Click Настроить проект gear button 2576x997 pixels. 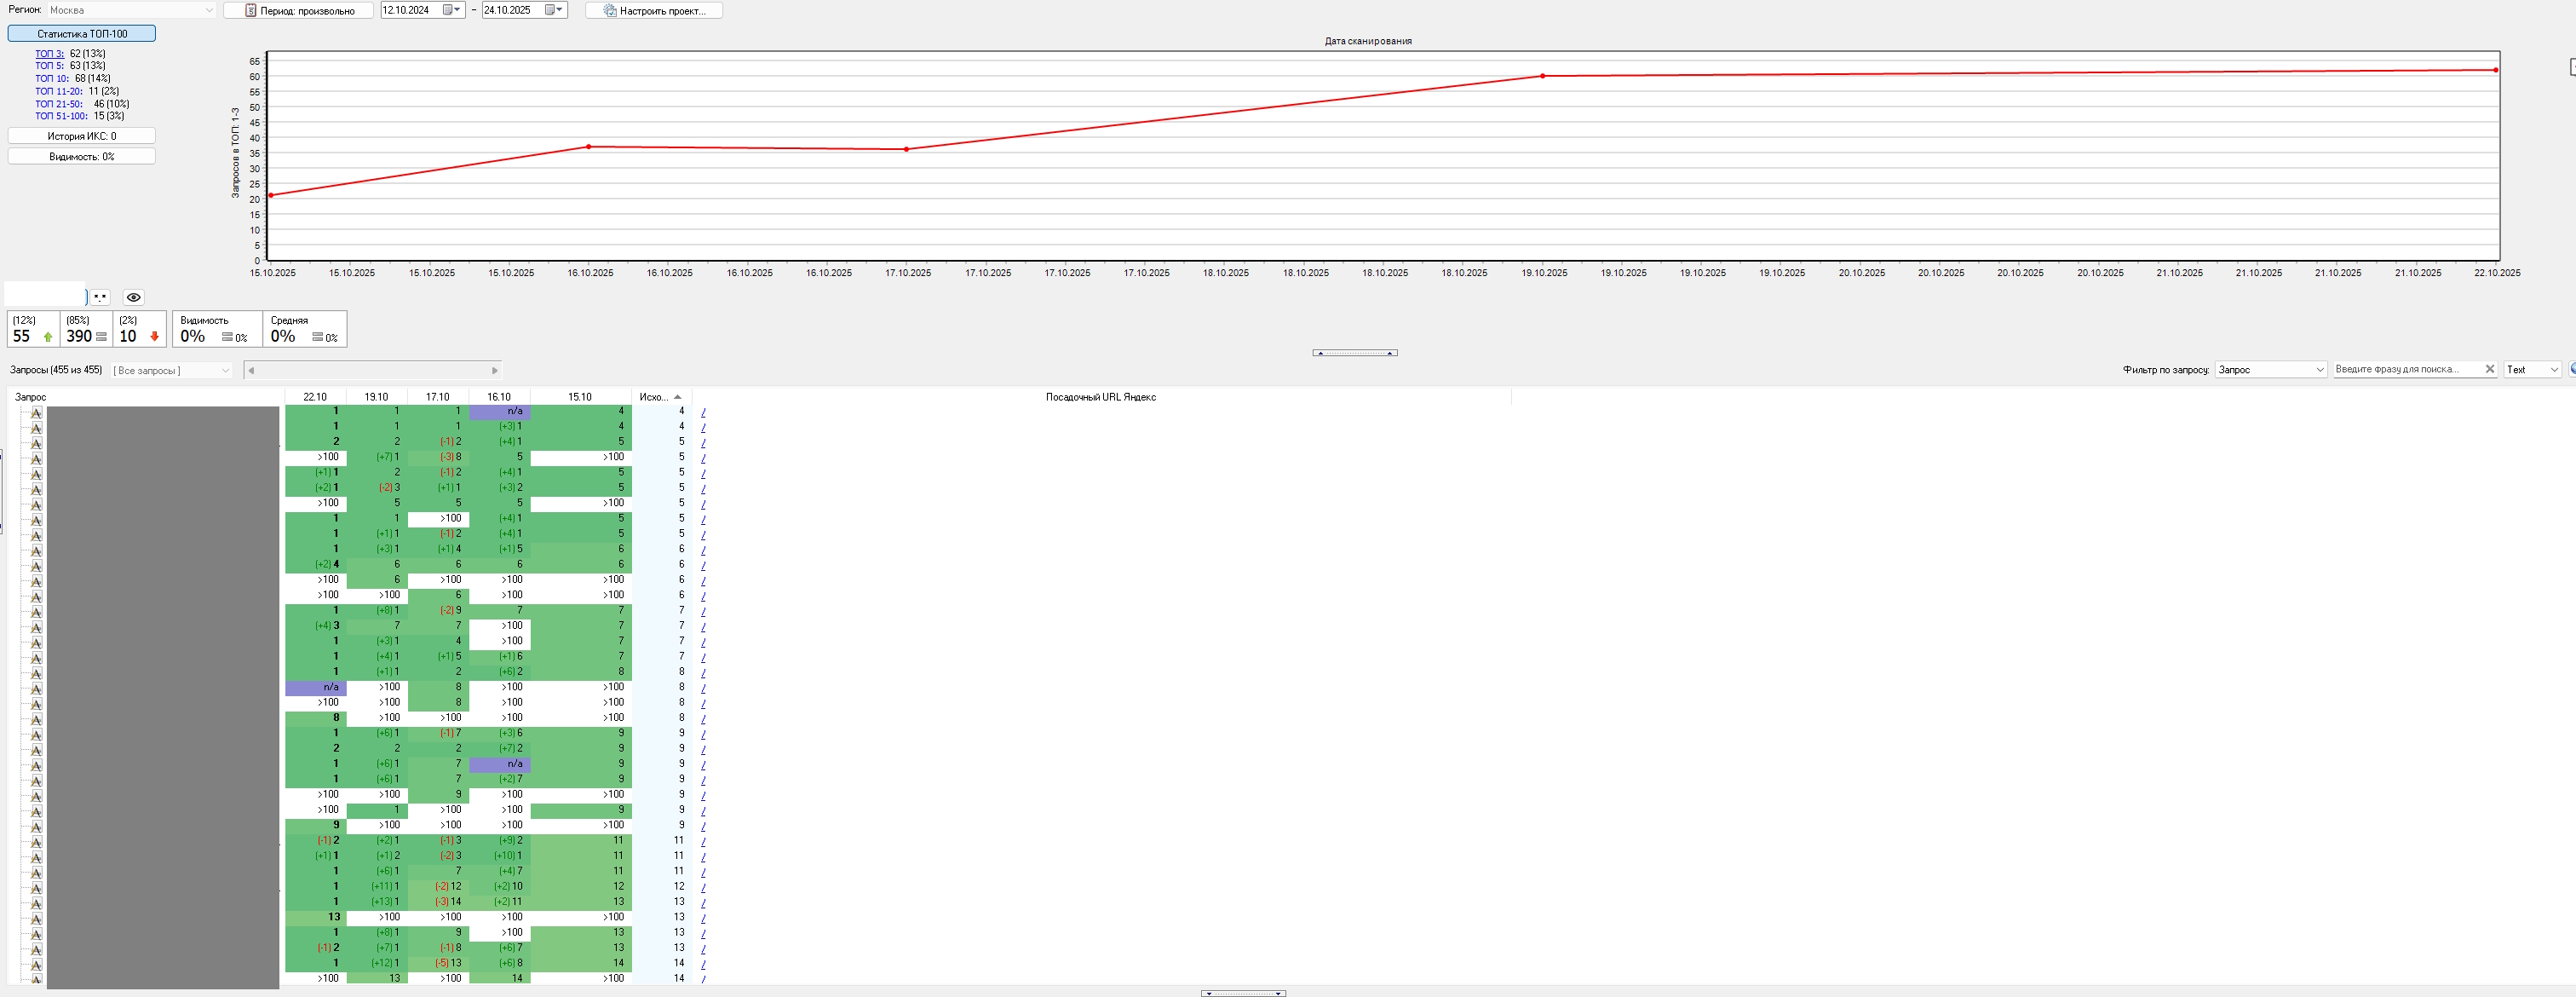654,10
